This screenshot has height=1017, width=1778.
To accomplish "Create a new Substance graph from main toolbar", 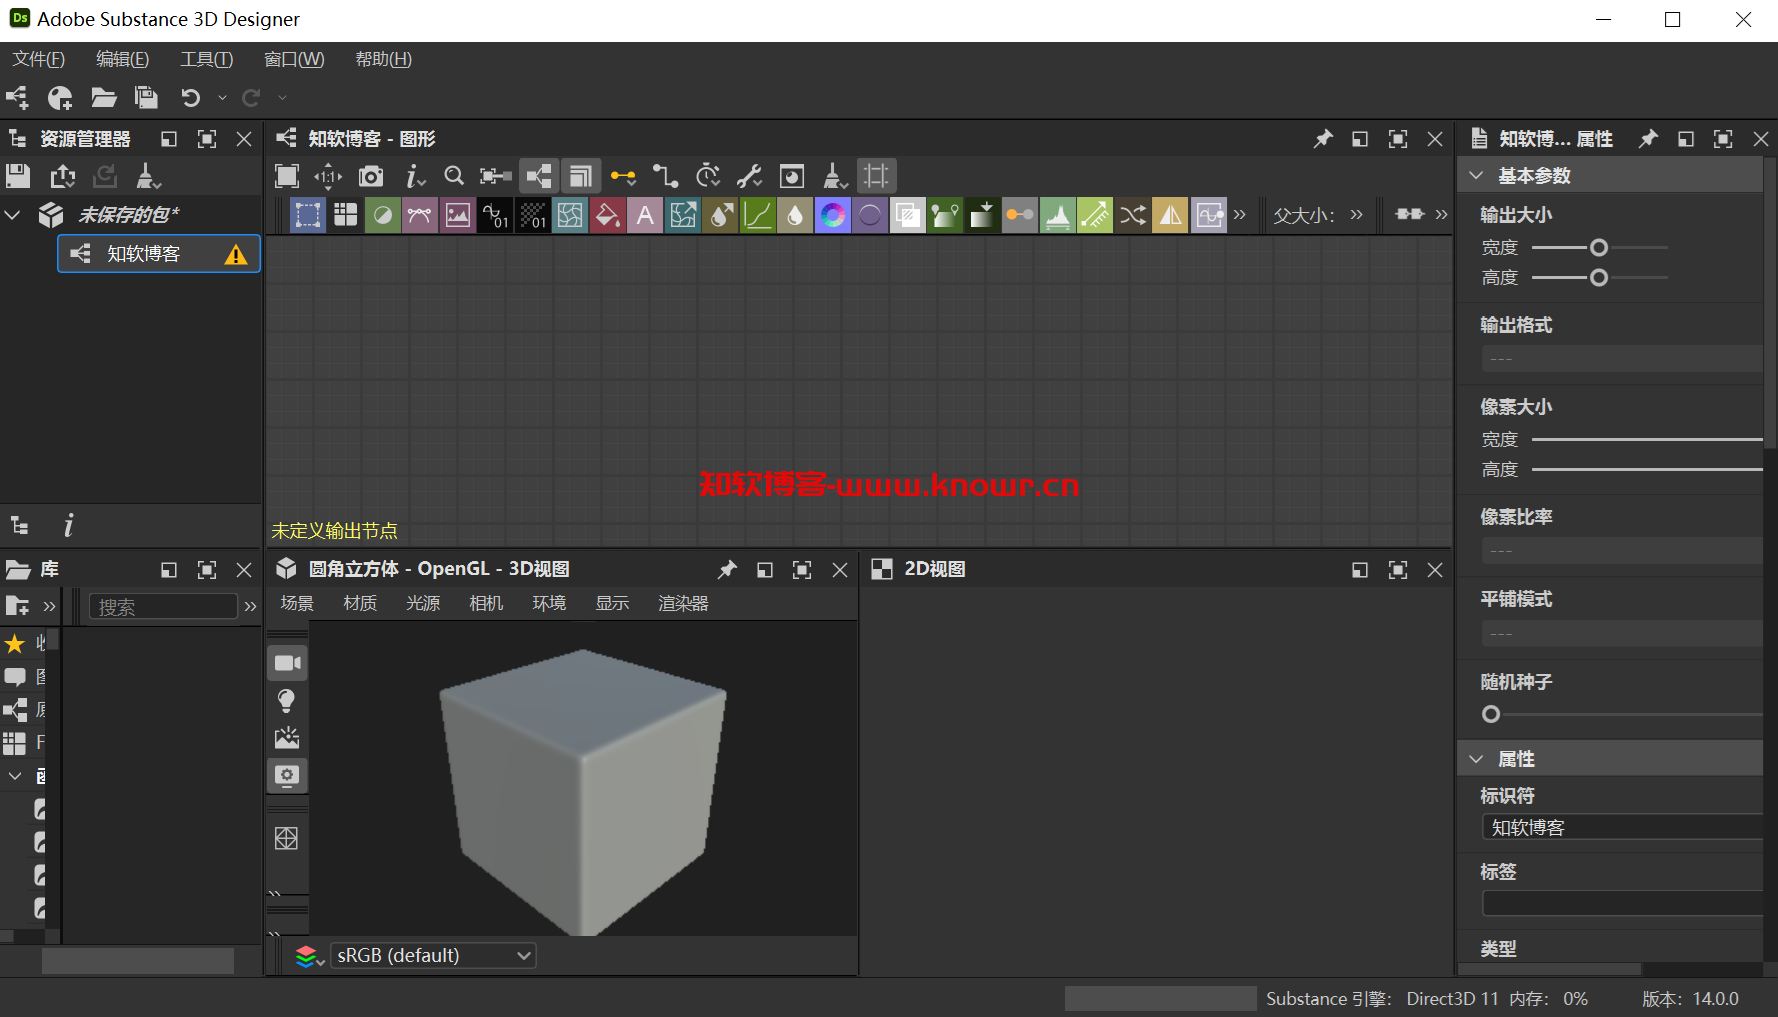I will click(x=17, y=97).
